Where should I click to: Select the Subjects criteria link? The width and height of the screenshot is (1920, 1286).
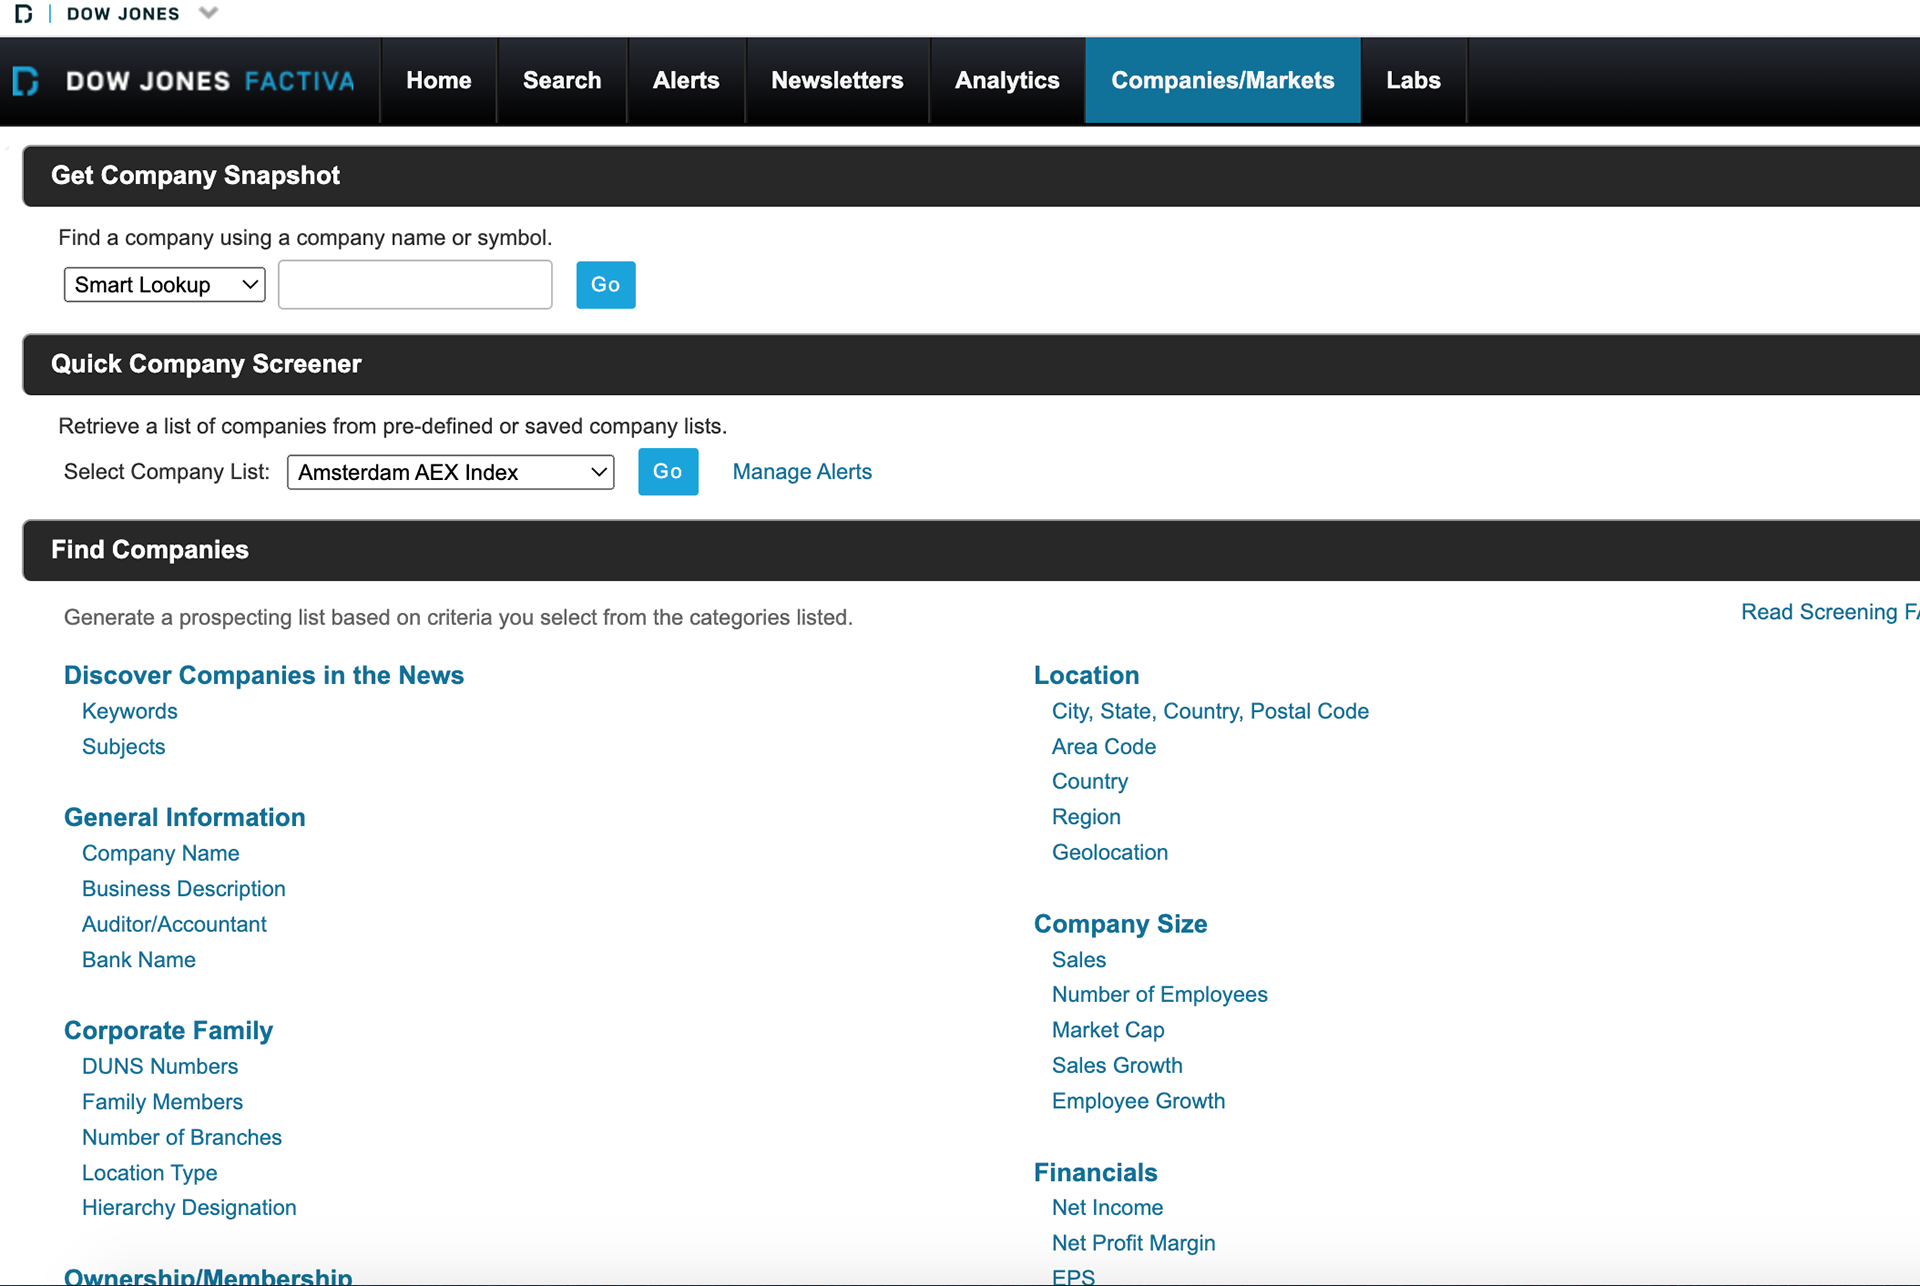tap(124, 747)
